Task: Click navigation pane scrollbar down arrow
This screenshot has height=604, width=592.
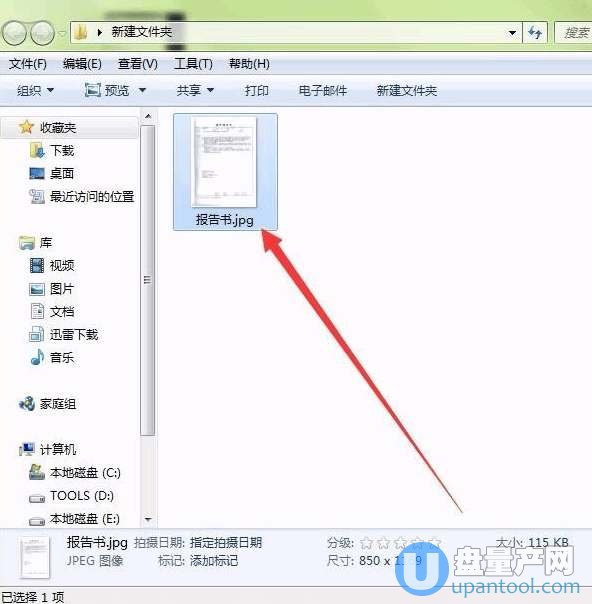Action: pyautogui.click(x=148, y=519)
